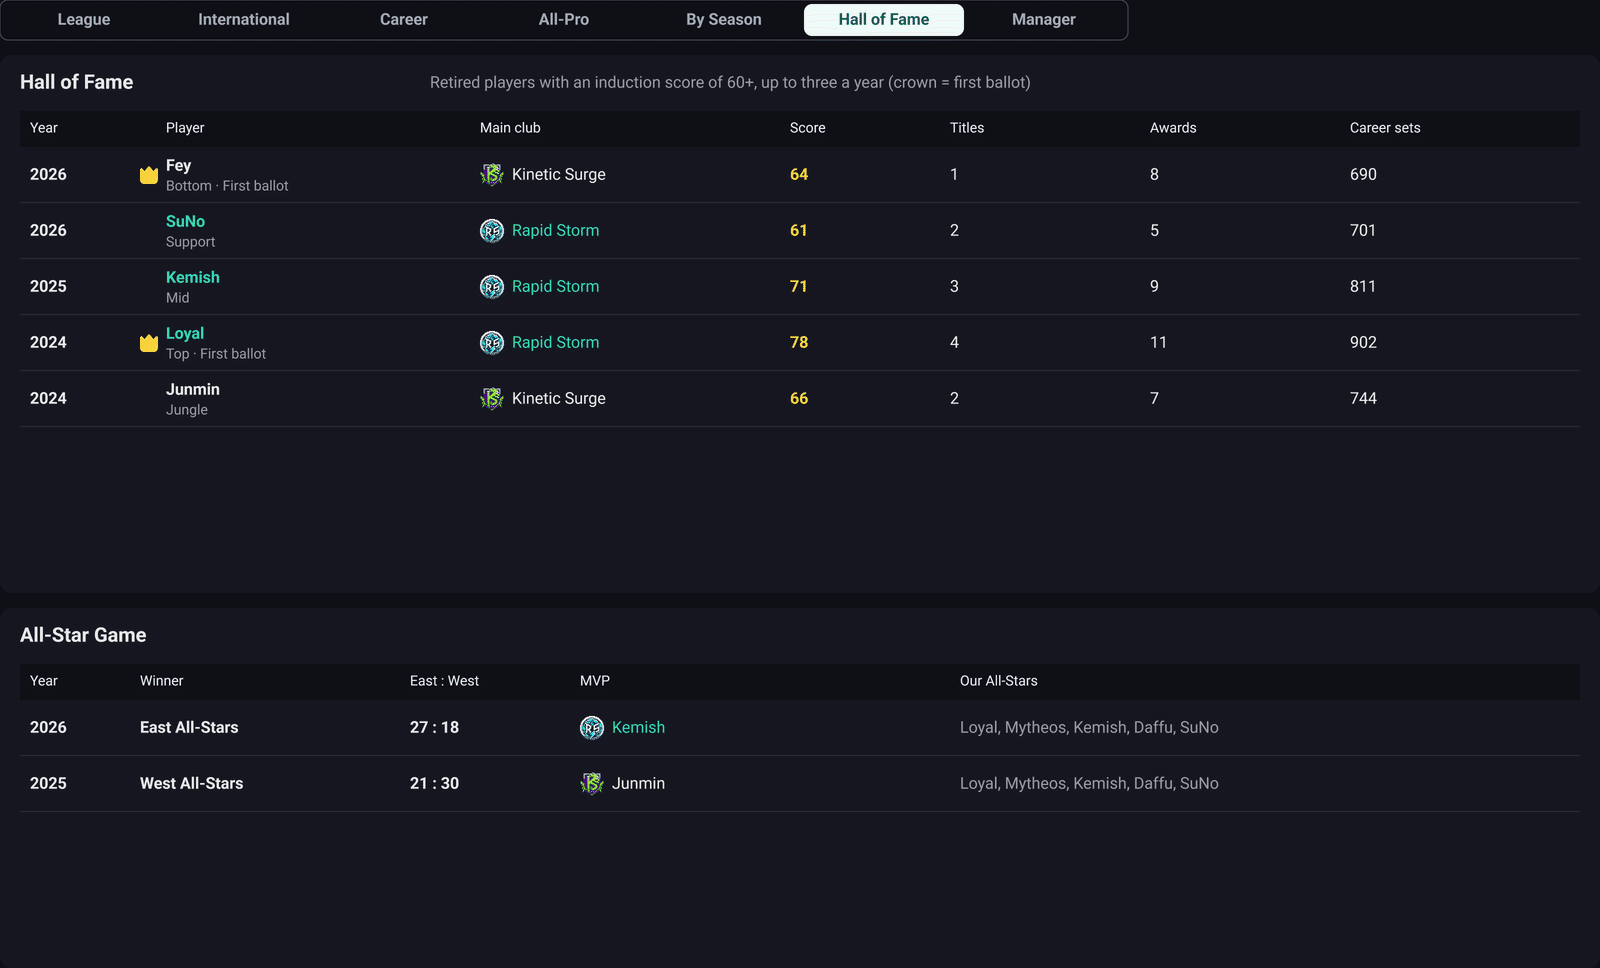Click the East All-Stars winner cell
This screenshot has width=1600, height=968.
pos(189,728)
